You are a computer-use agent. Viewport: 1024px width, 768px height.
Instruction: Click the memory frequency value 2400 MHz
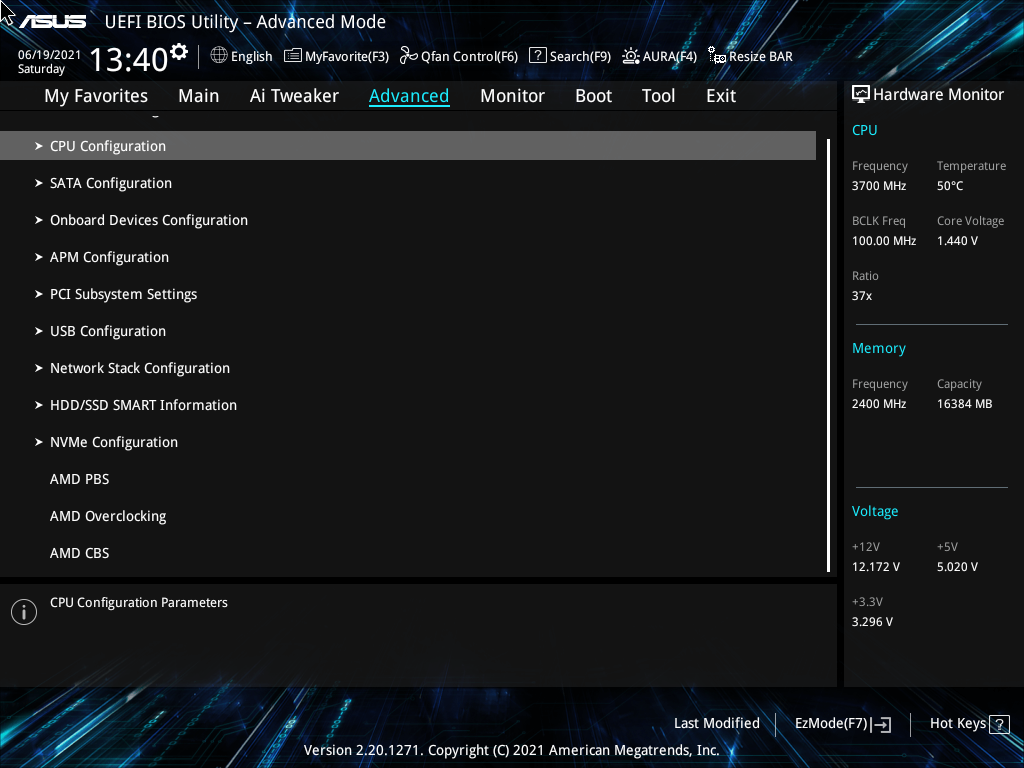(x=878, y=404)
